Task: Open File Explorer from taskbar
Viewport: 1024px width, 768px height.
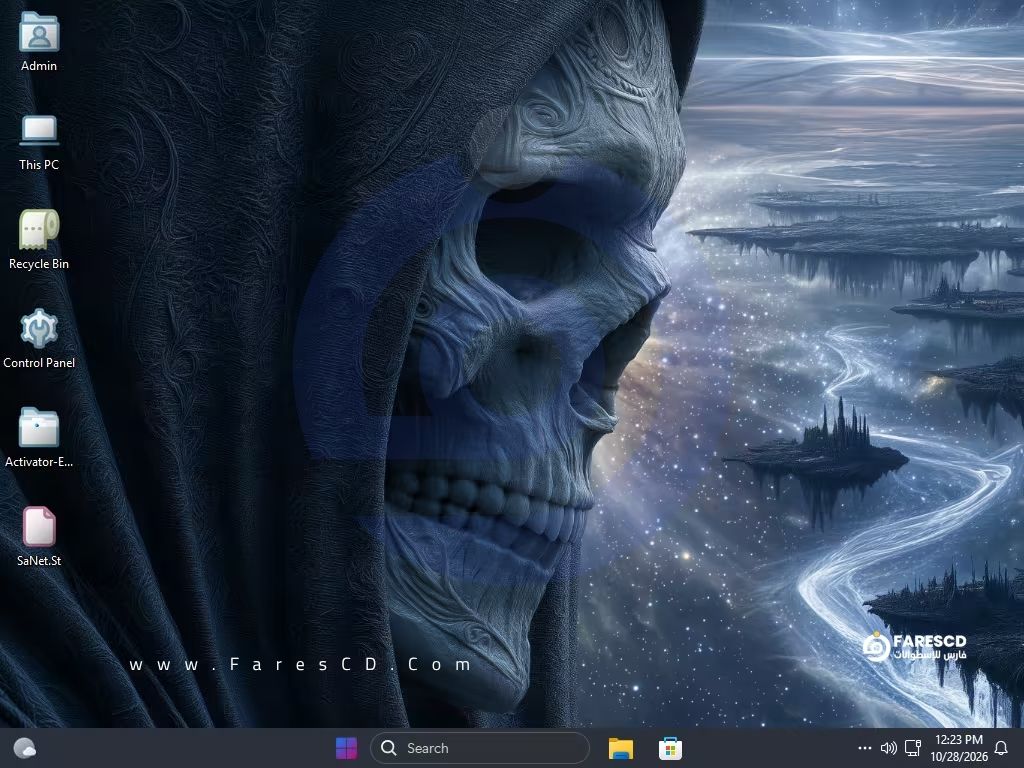Action: tap(620, 748)
